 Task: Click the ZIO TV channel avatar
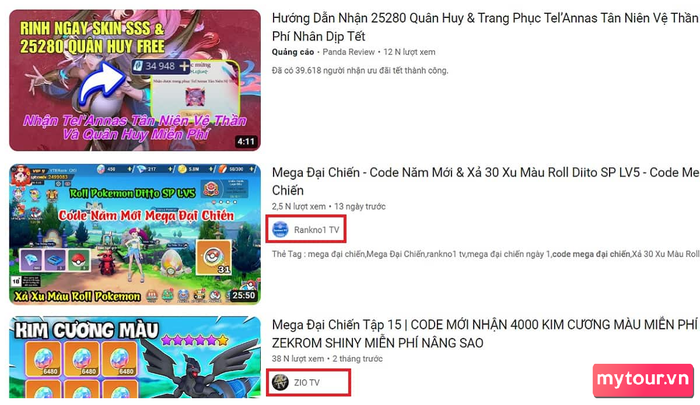pyautogui.click(x=280, y=382)
